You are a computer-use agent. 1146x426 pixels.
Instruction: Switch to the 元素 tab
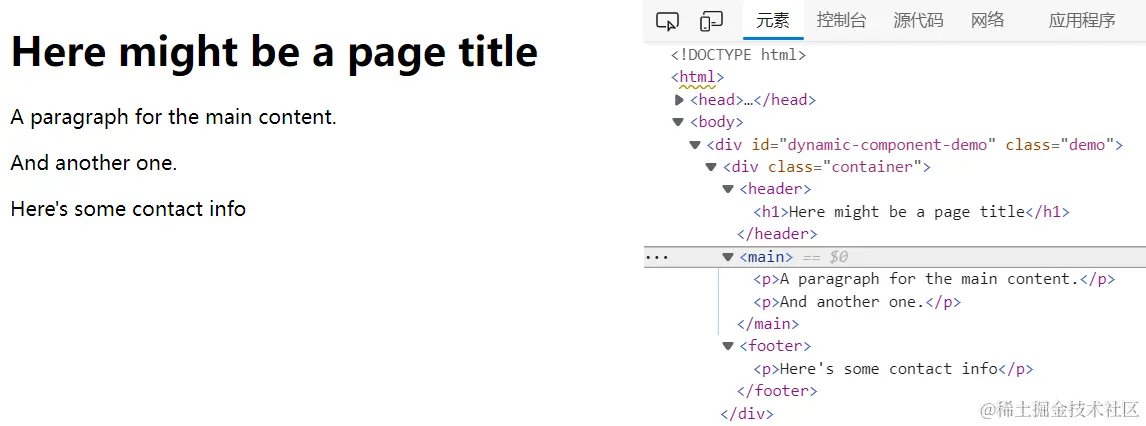[773, 20]
